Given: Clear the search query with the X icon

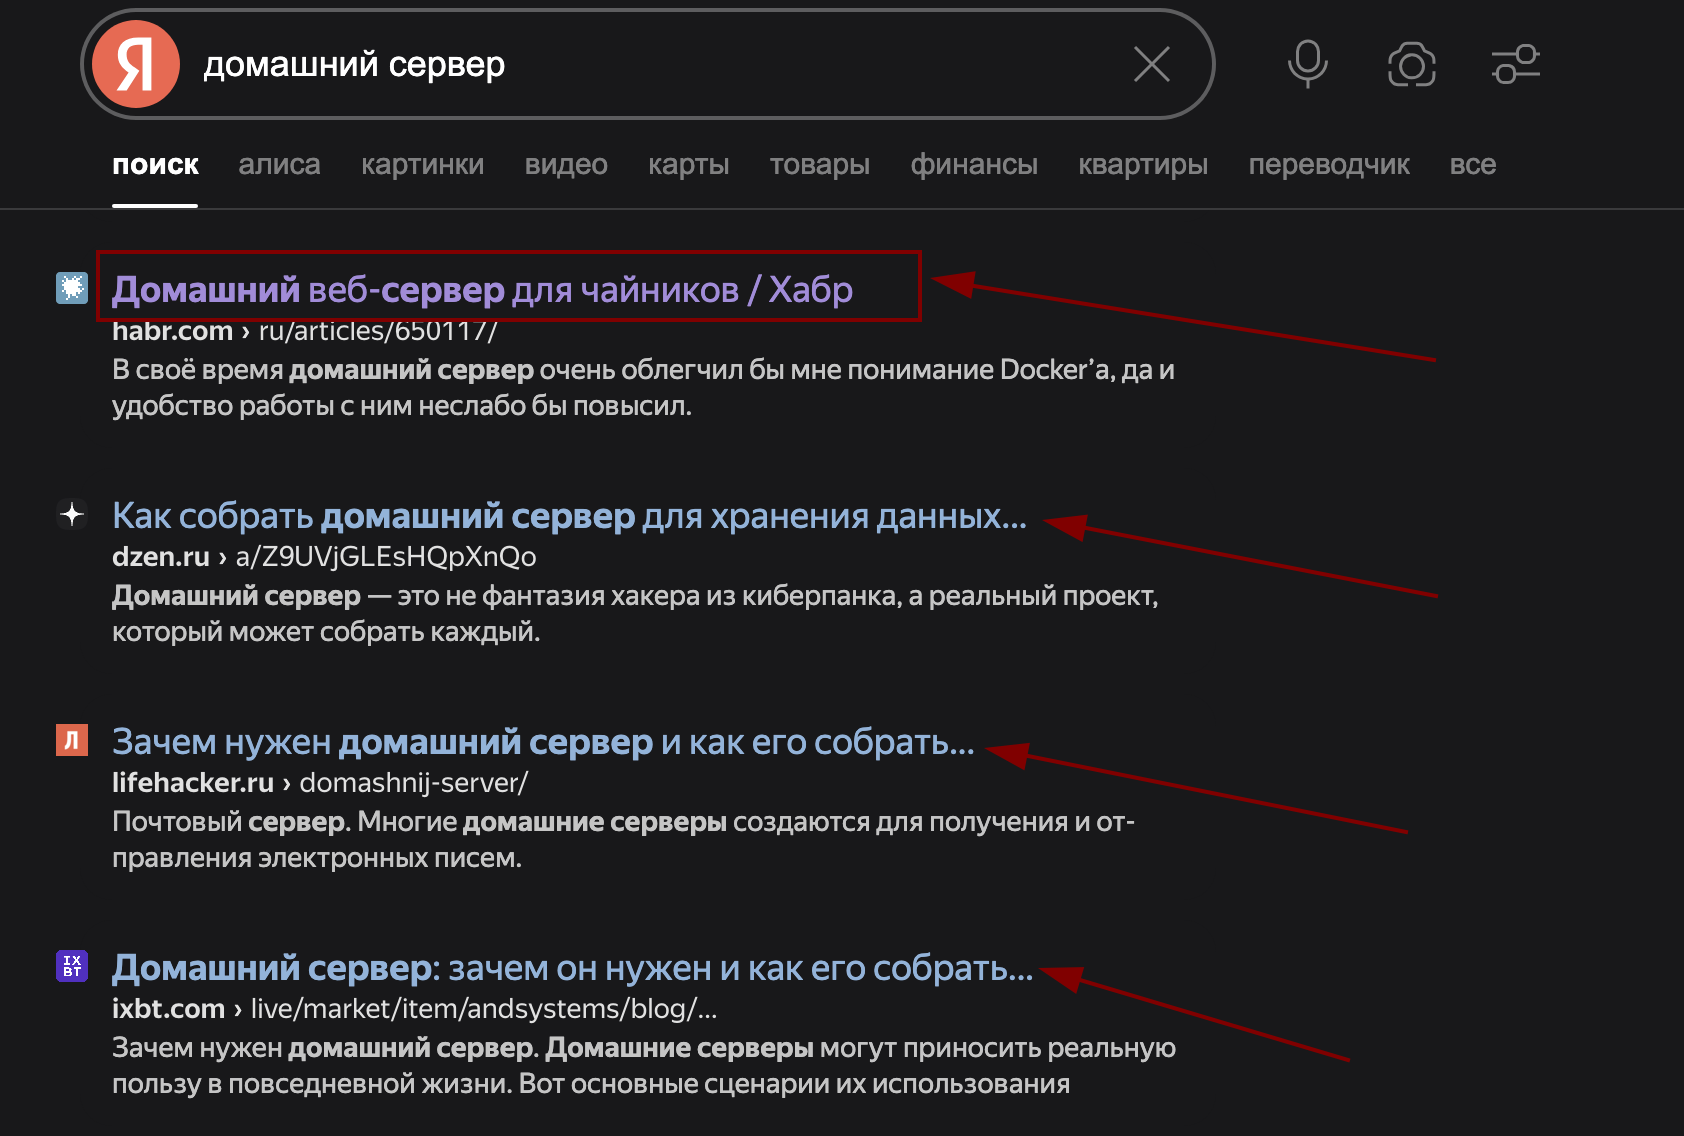Looking at the screenshot, I should pos(1151,64).
